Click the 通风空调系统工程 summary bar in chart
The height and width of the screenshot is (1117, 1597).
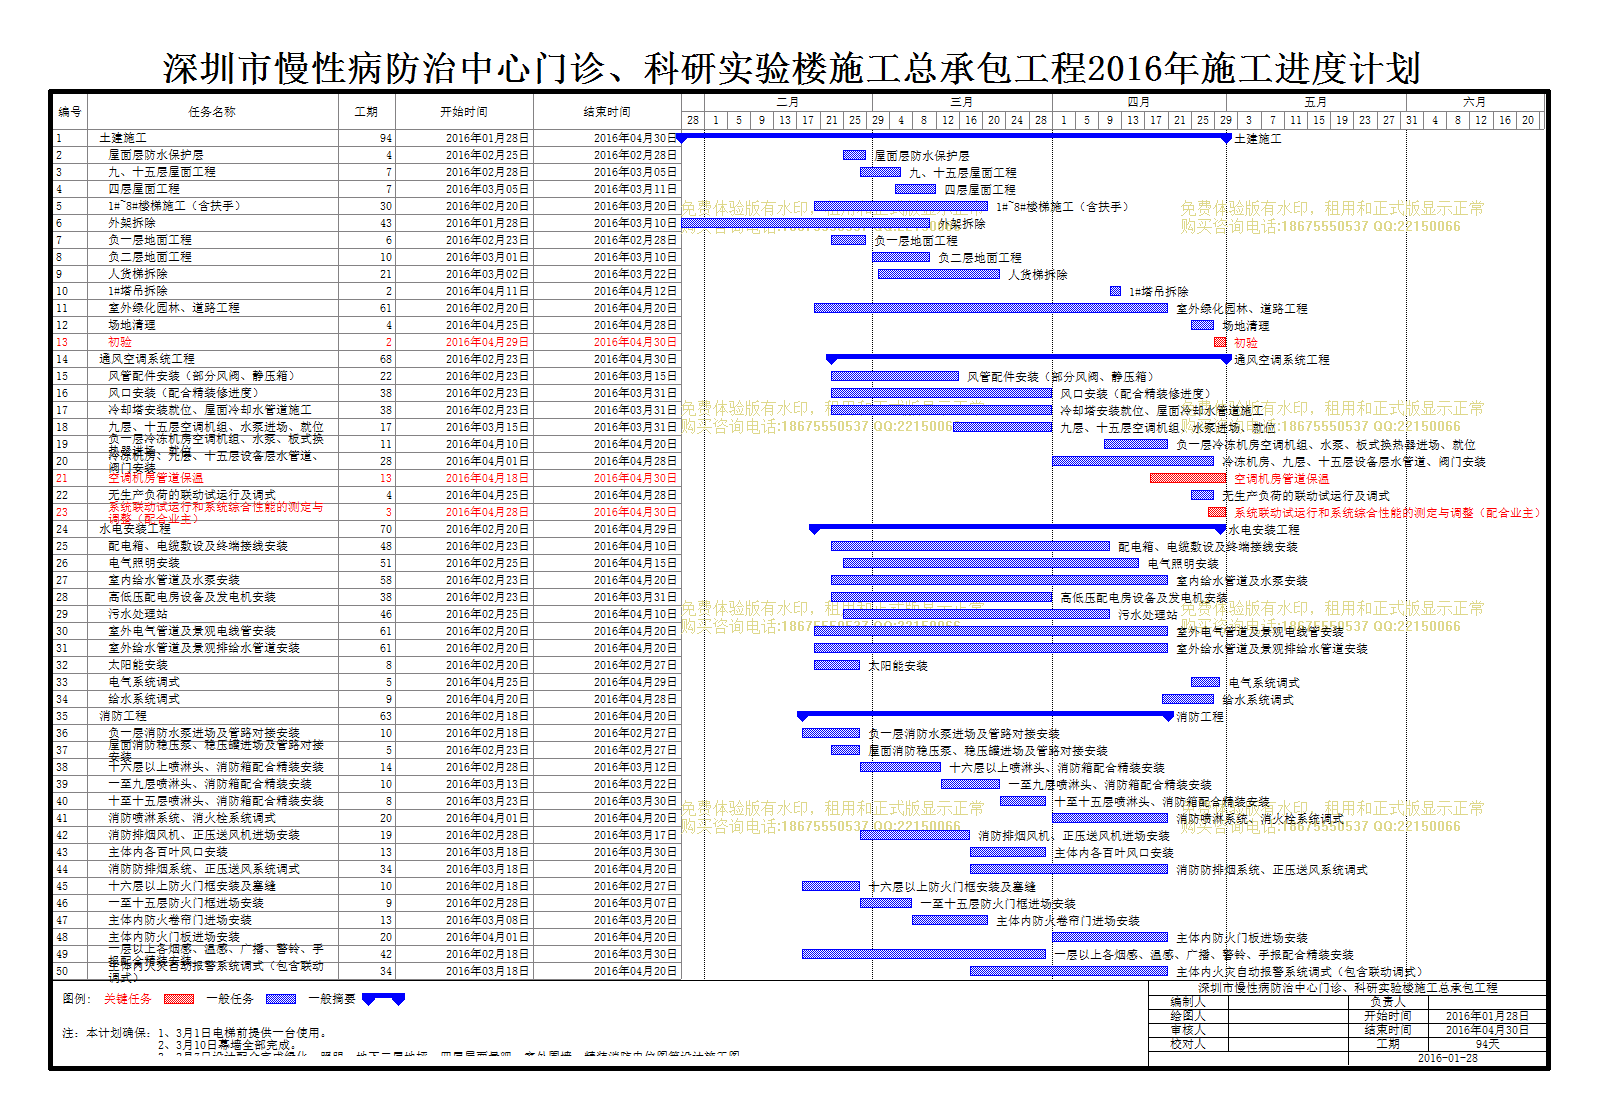point(1029,358)
